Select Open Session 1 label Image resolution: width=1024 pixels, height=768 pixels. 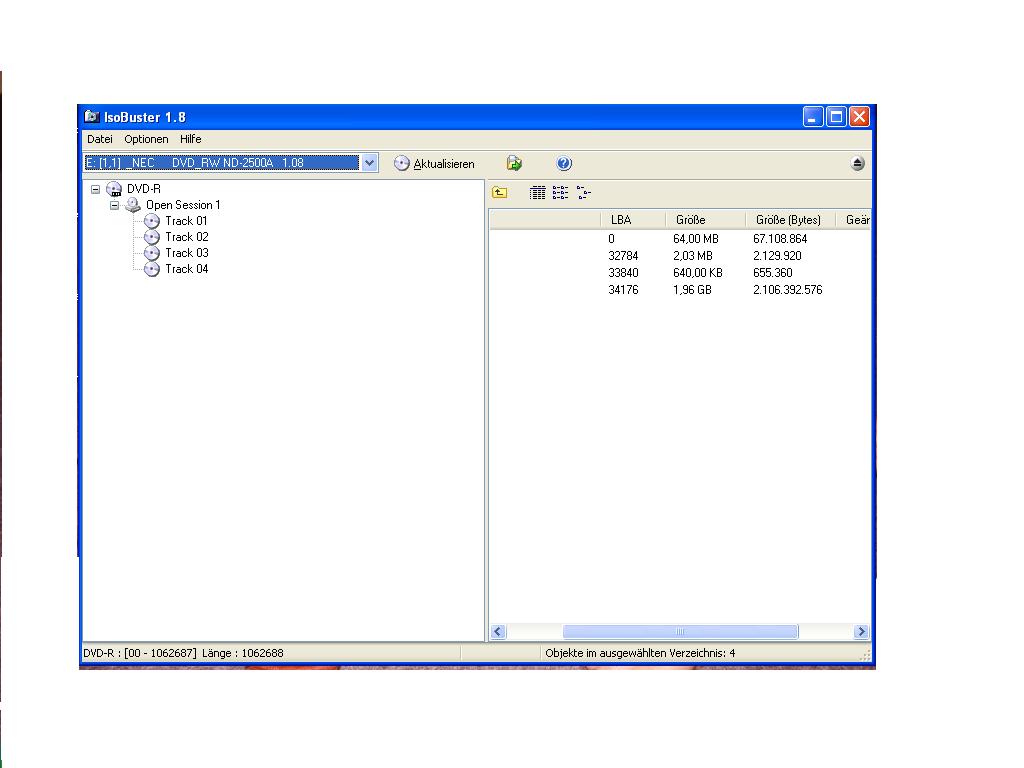(184, 205)
